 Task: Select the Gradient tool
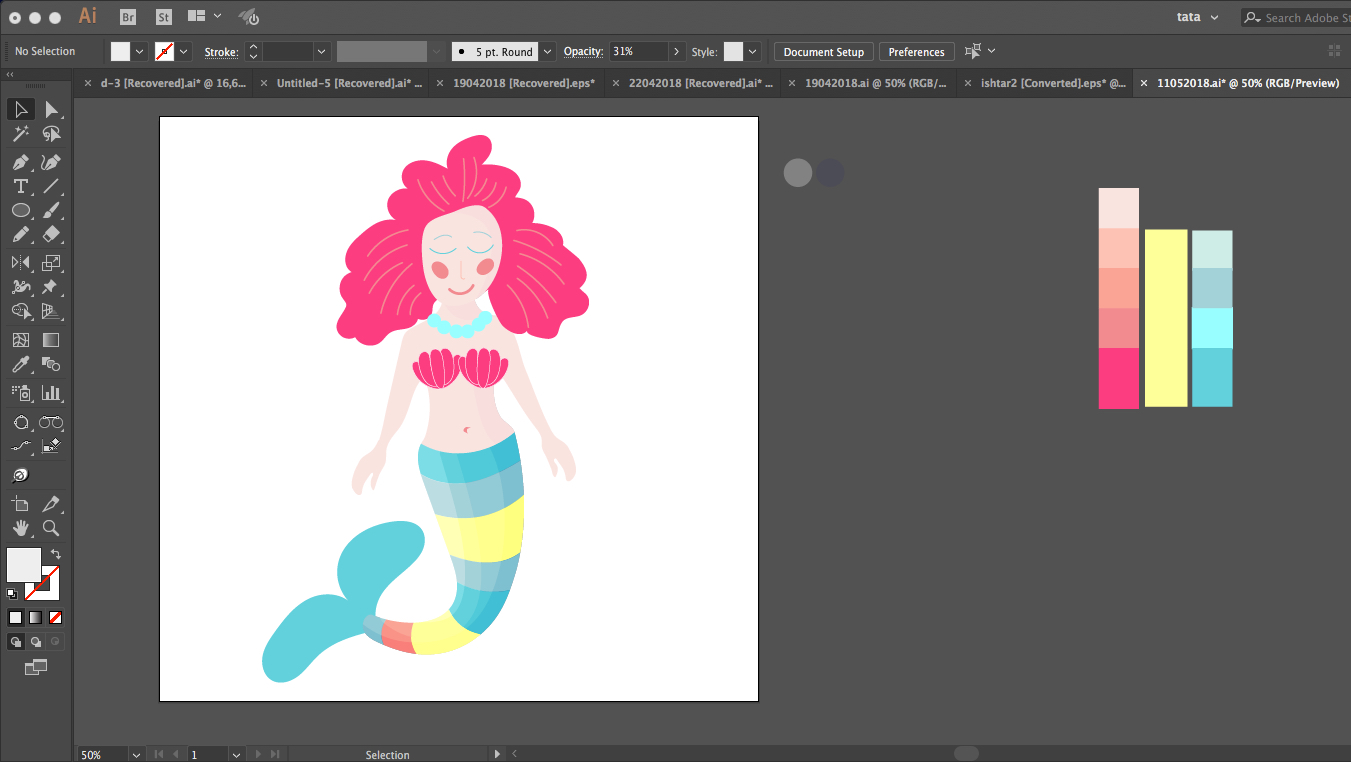[x=52, y=340]
